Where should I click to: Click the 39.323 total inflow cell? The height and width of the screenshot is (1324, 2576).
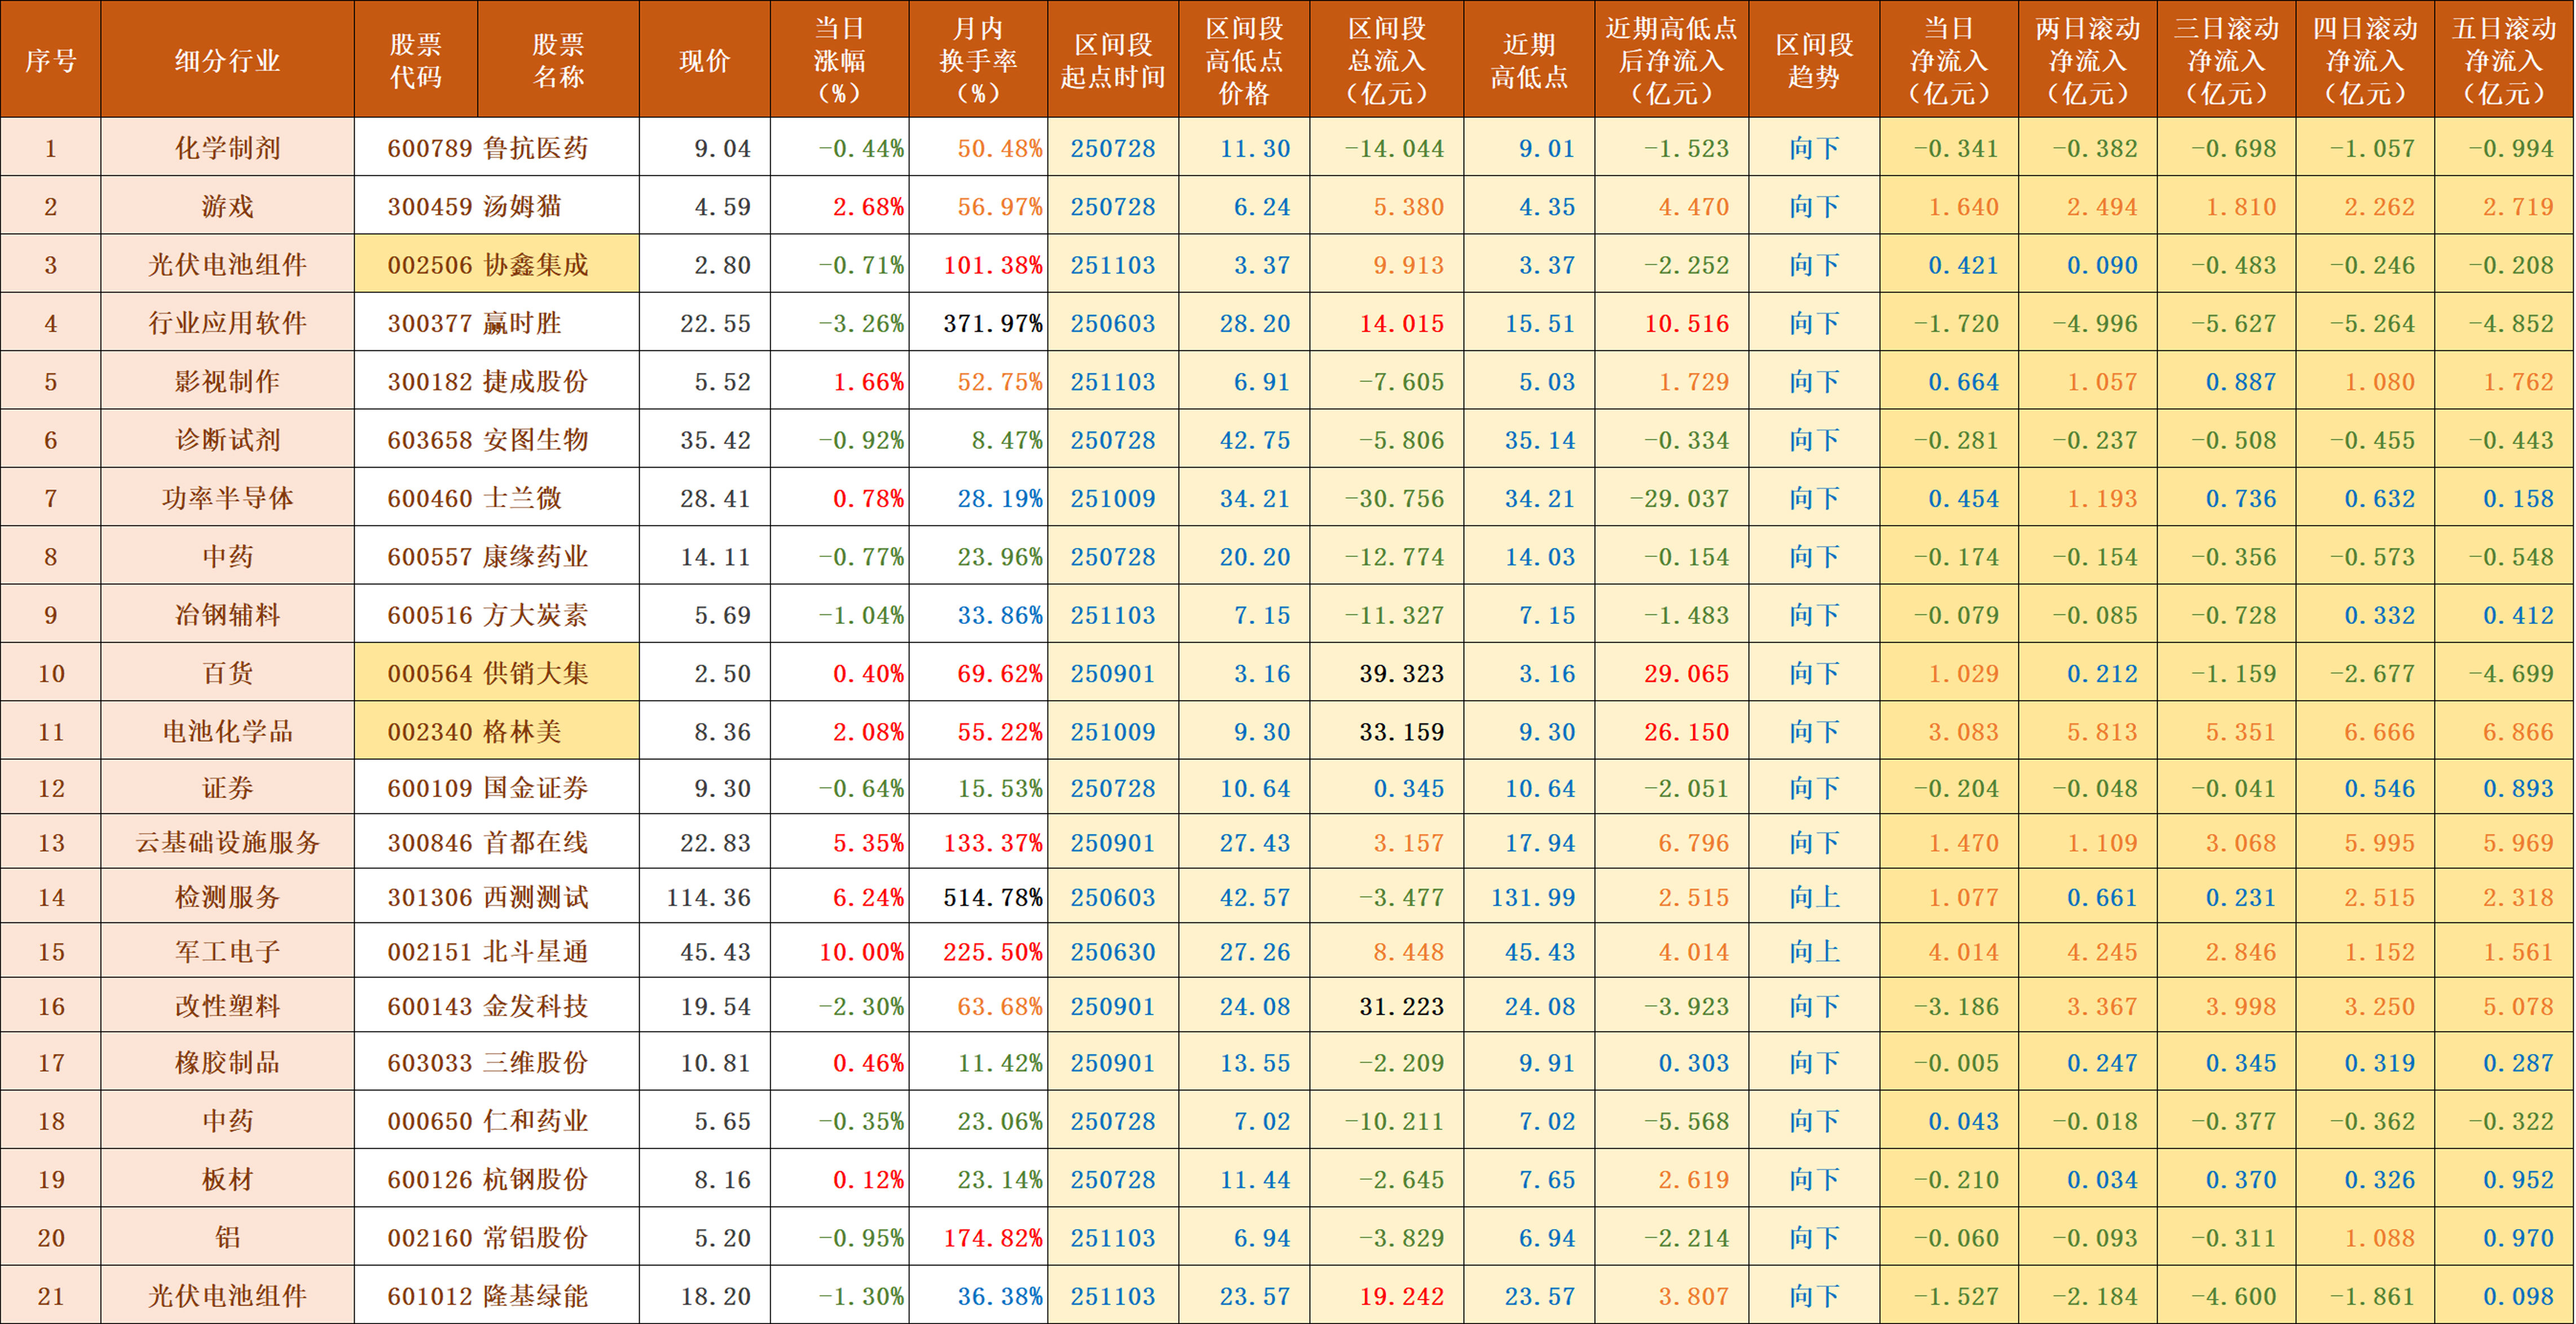point(1400,673)
